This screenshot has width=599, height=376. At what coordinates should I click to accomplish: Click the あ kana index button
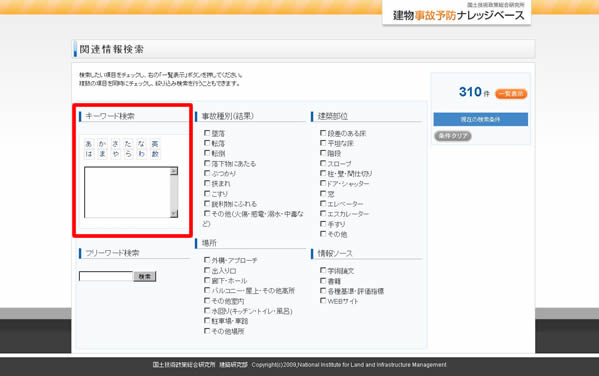point(89,144)
